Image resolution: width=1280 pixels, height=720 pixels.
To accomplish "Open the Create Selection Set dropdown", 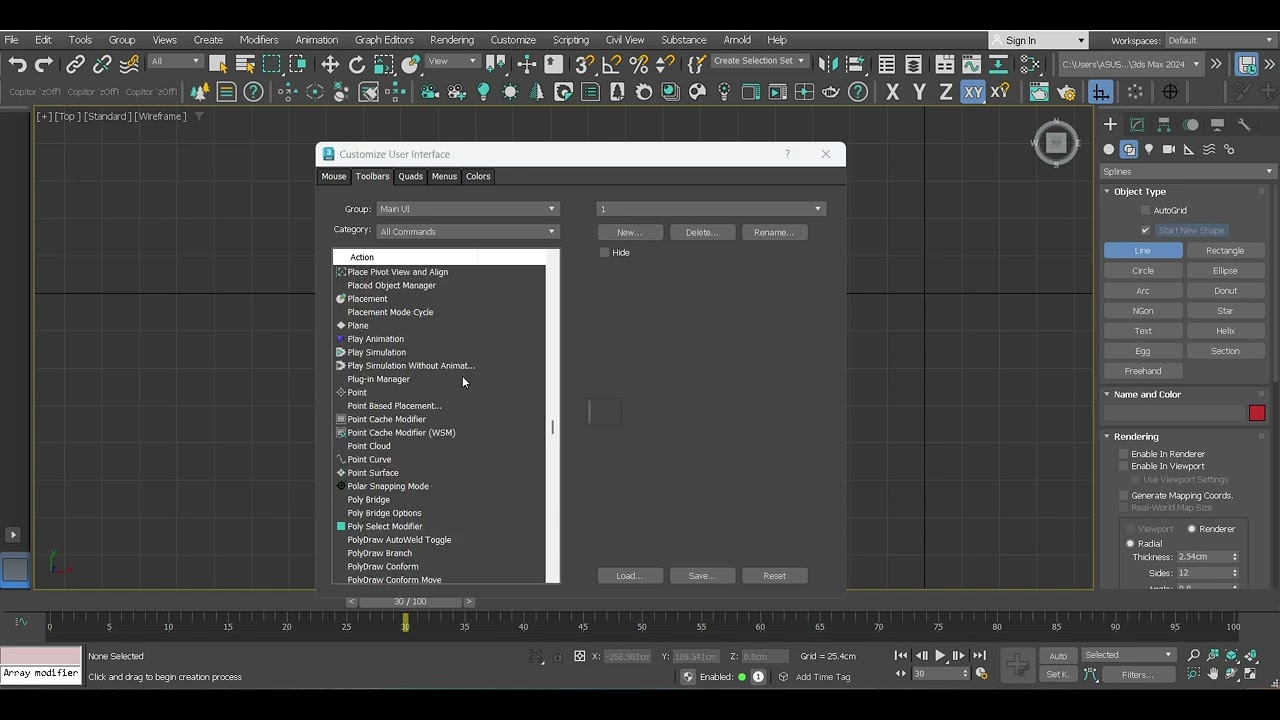I will click(758, 61).
